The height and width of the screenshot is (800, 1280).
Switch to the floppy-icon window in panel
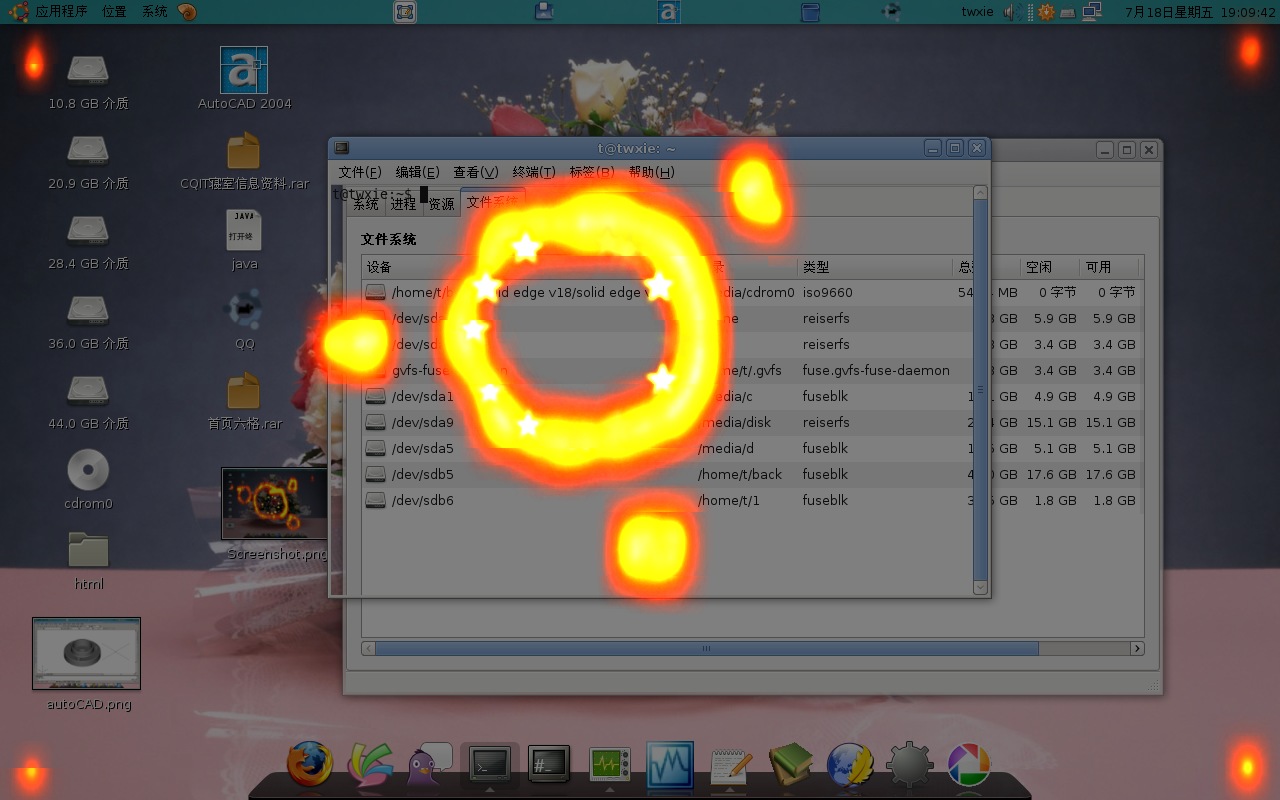click(545, 12)
